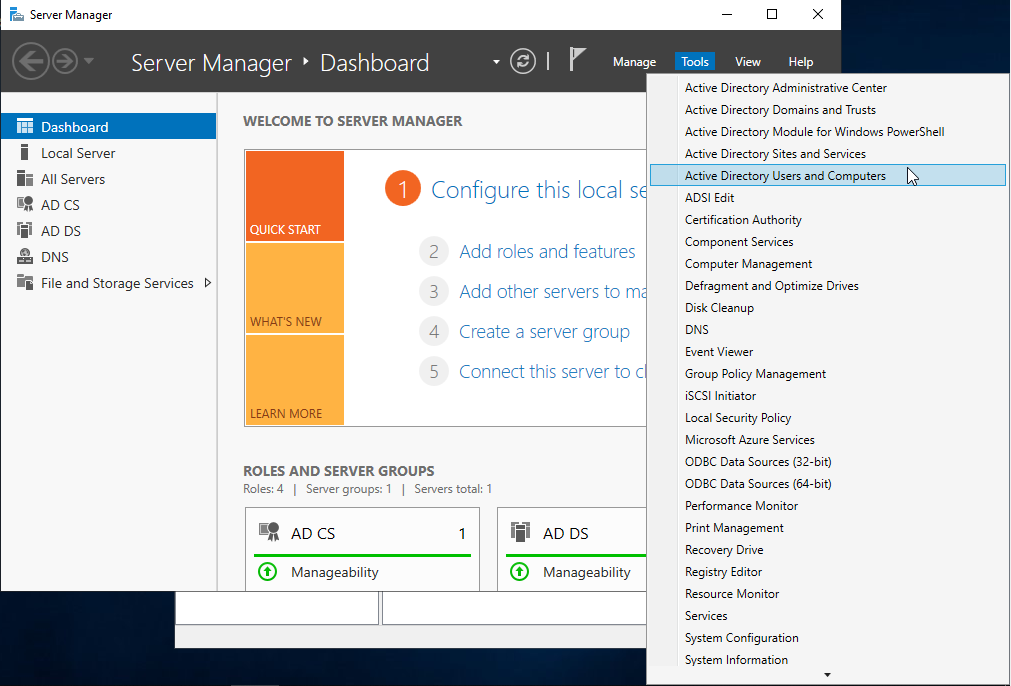
Task: Click the refresh dashboard icon
Action: click(x=523, y=61)
